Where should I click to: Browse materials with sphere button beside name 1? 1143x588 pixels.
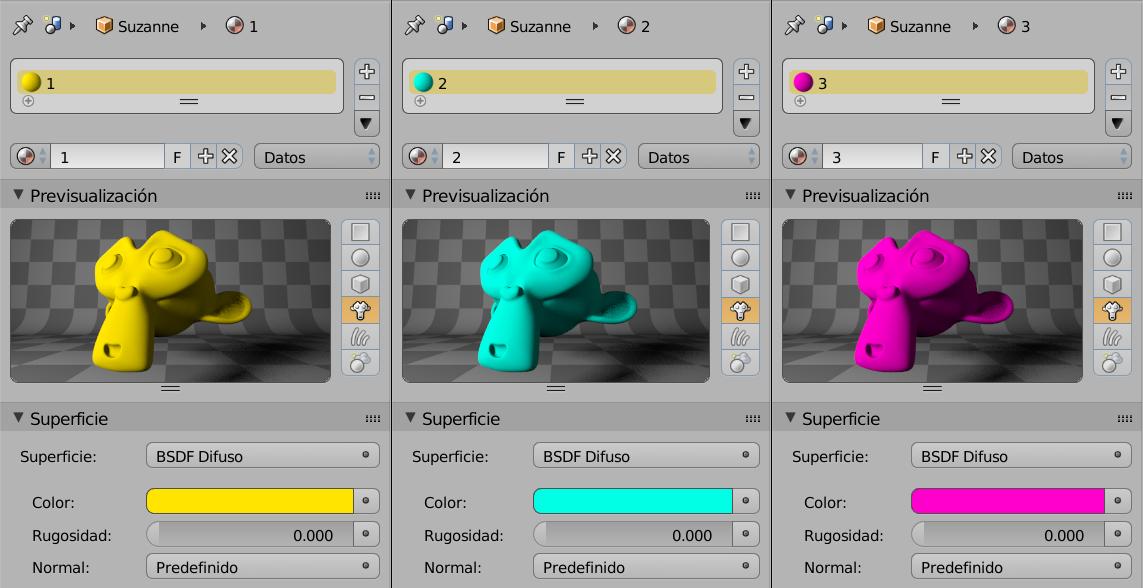[x=31, y=157]
